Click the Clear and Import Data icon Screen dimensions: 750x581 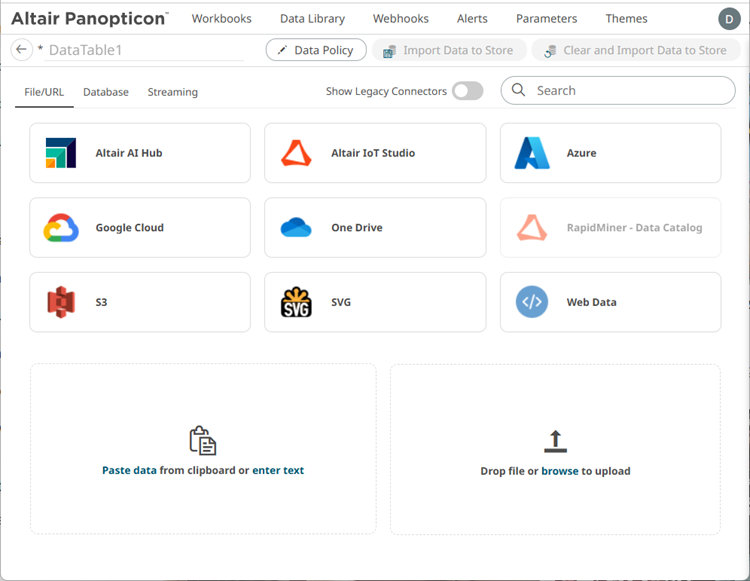point(550,51)
